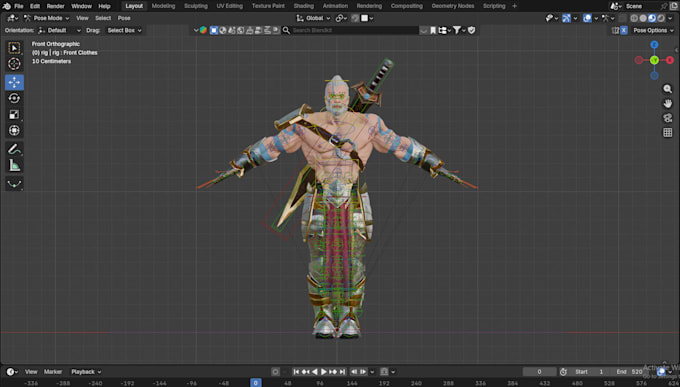Select the Rotate tool

[x=14, y=98]
